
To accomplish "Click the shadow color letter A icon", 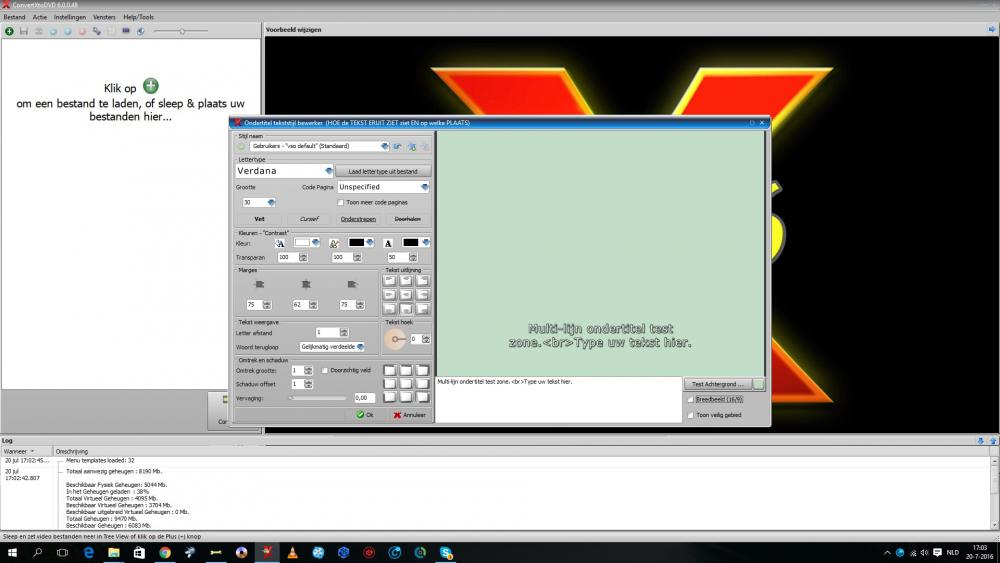I will click(x=388, y=242).
